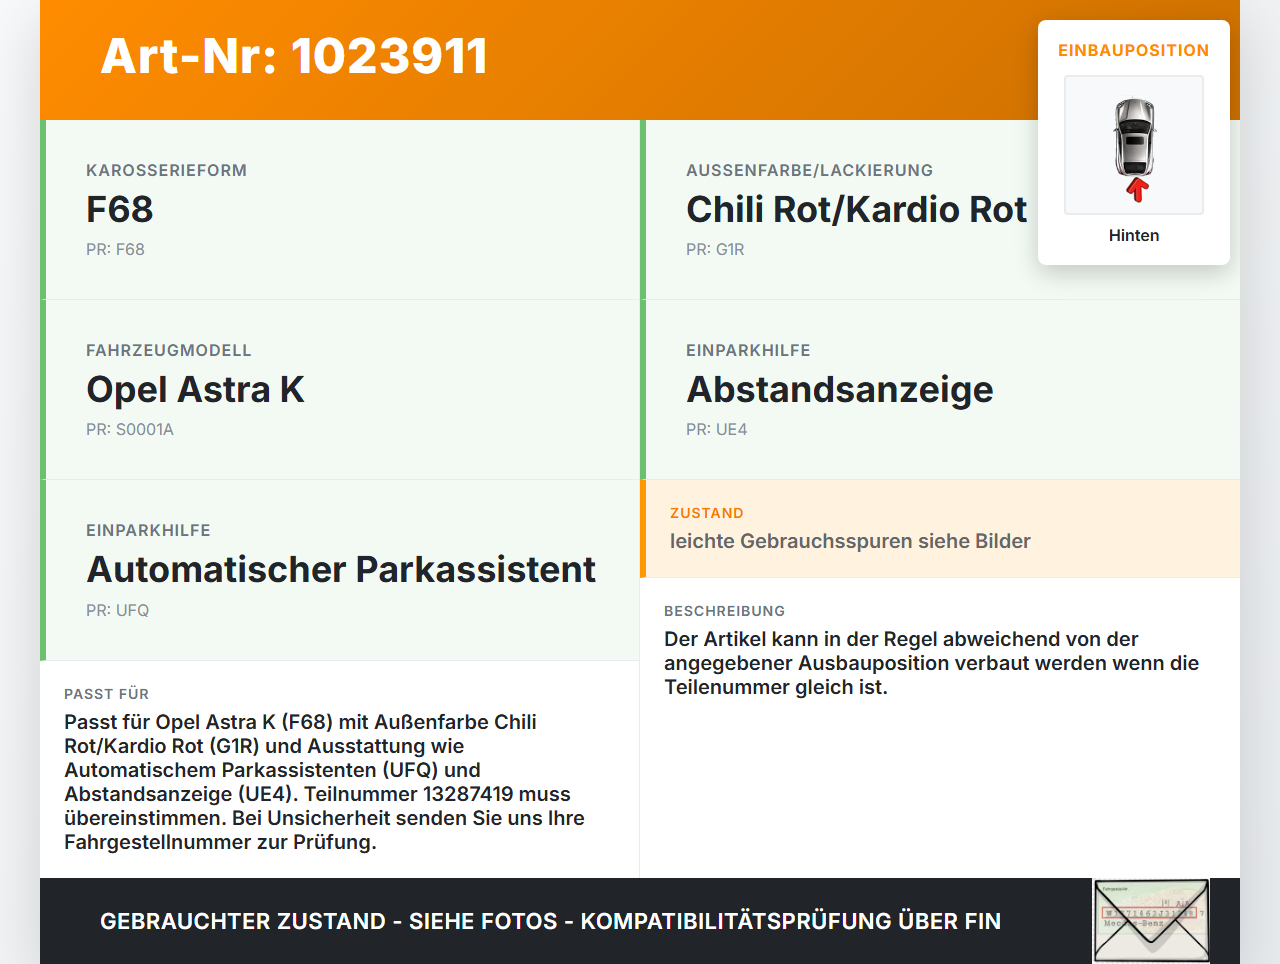
Task: Select the Karosserieform F68 card
Action: pos(340,210)
